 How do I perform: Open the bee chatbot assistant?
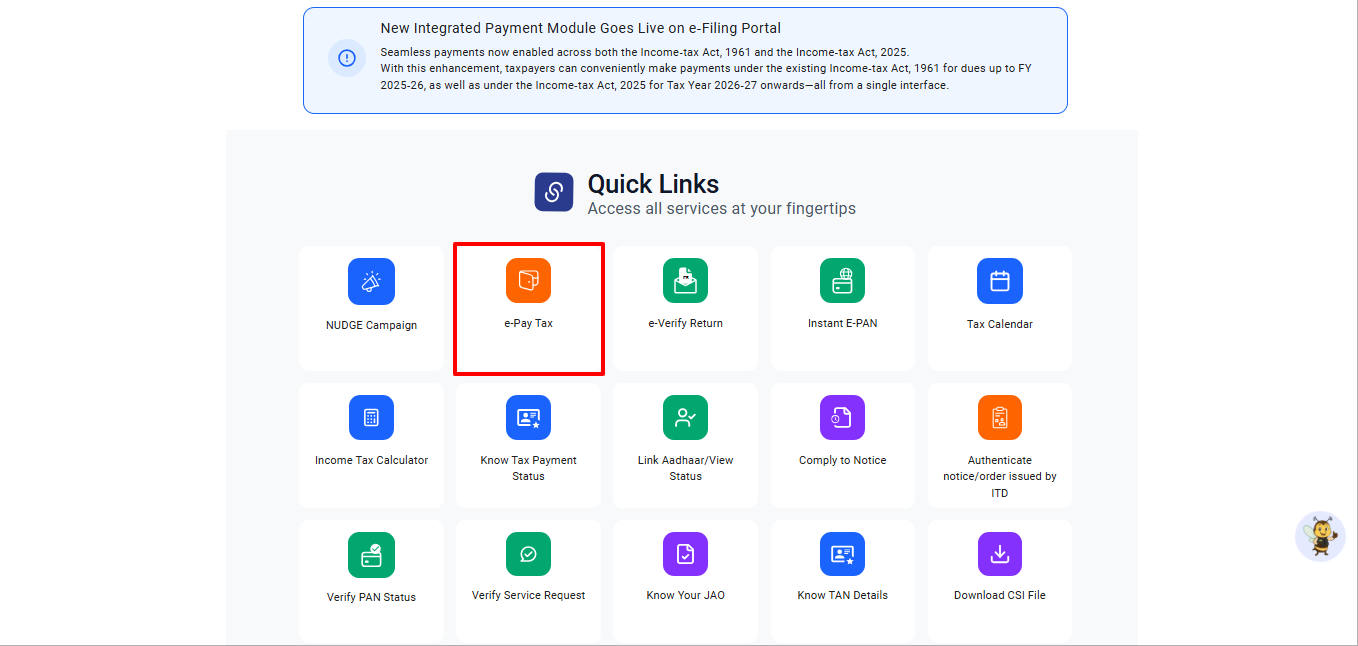click(x=1320, y=536)
